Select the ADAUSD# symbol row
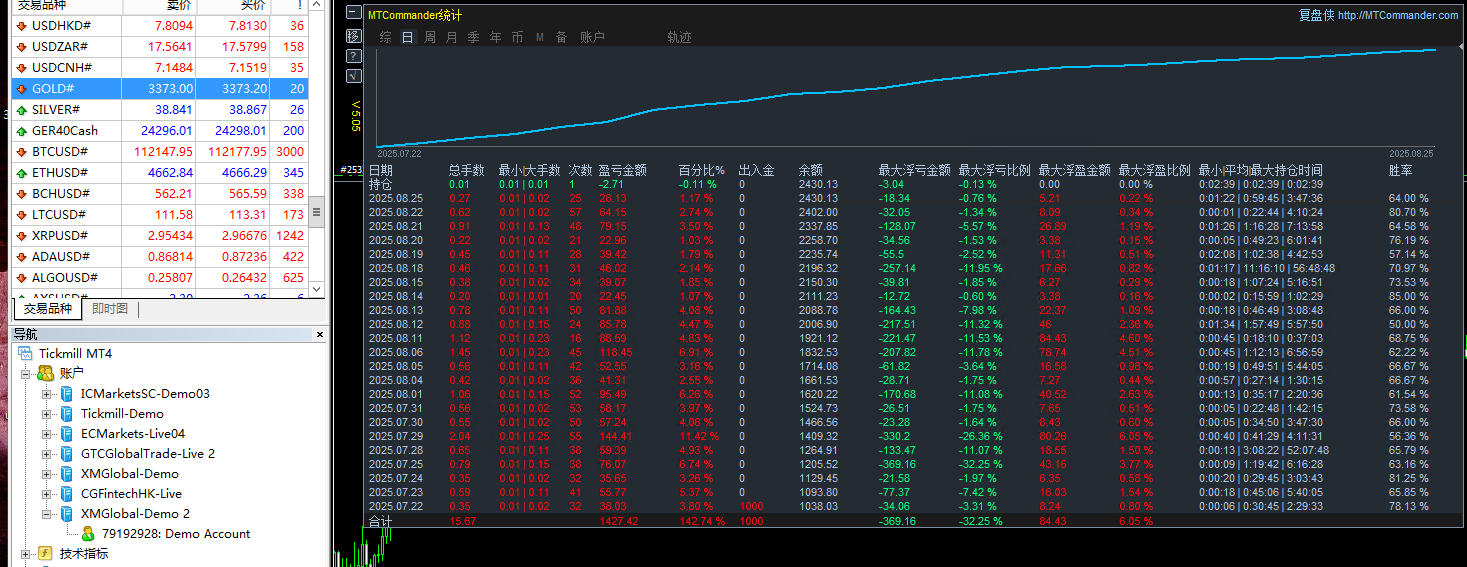 click(160, 257)
